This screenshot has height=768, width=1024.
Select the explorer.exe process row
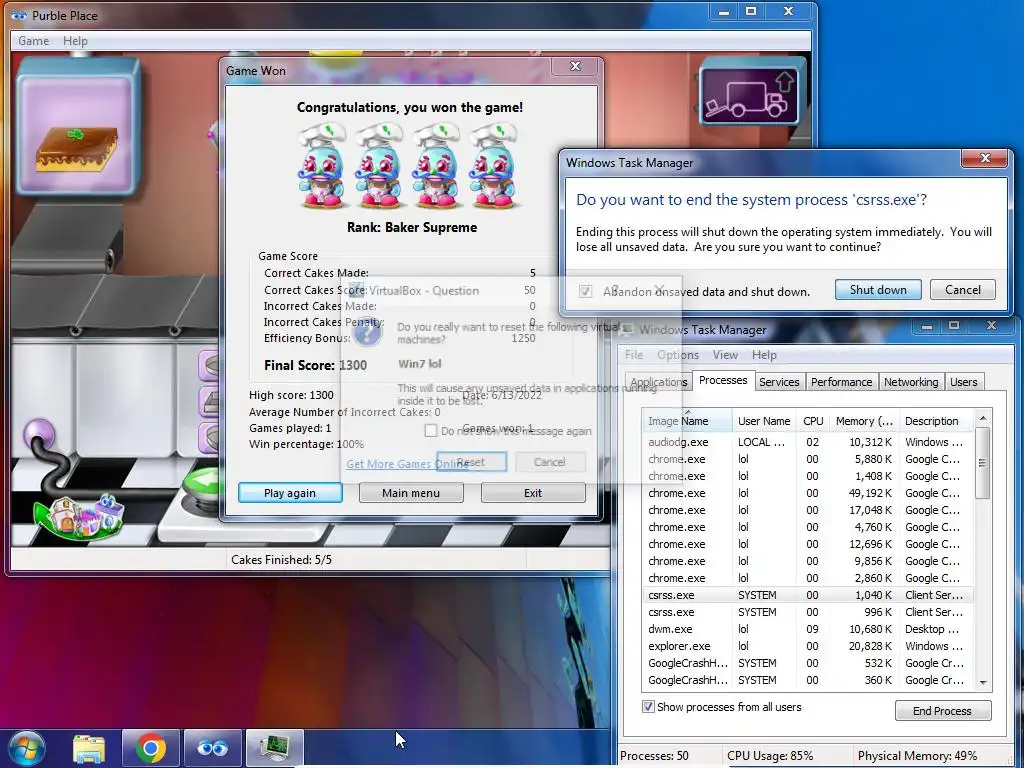coord(807,646)
